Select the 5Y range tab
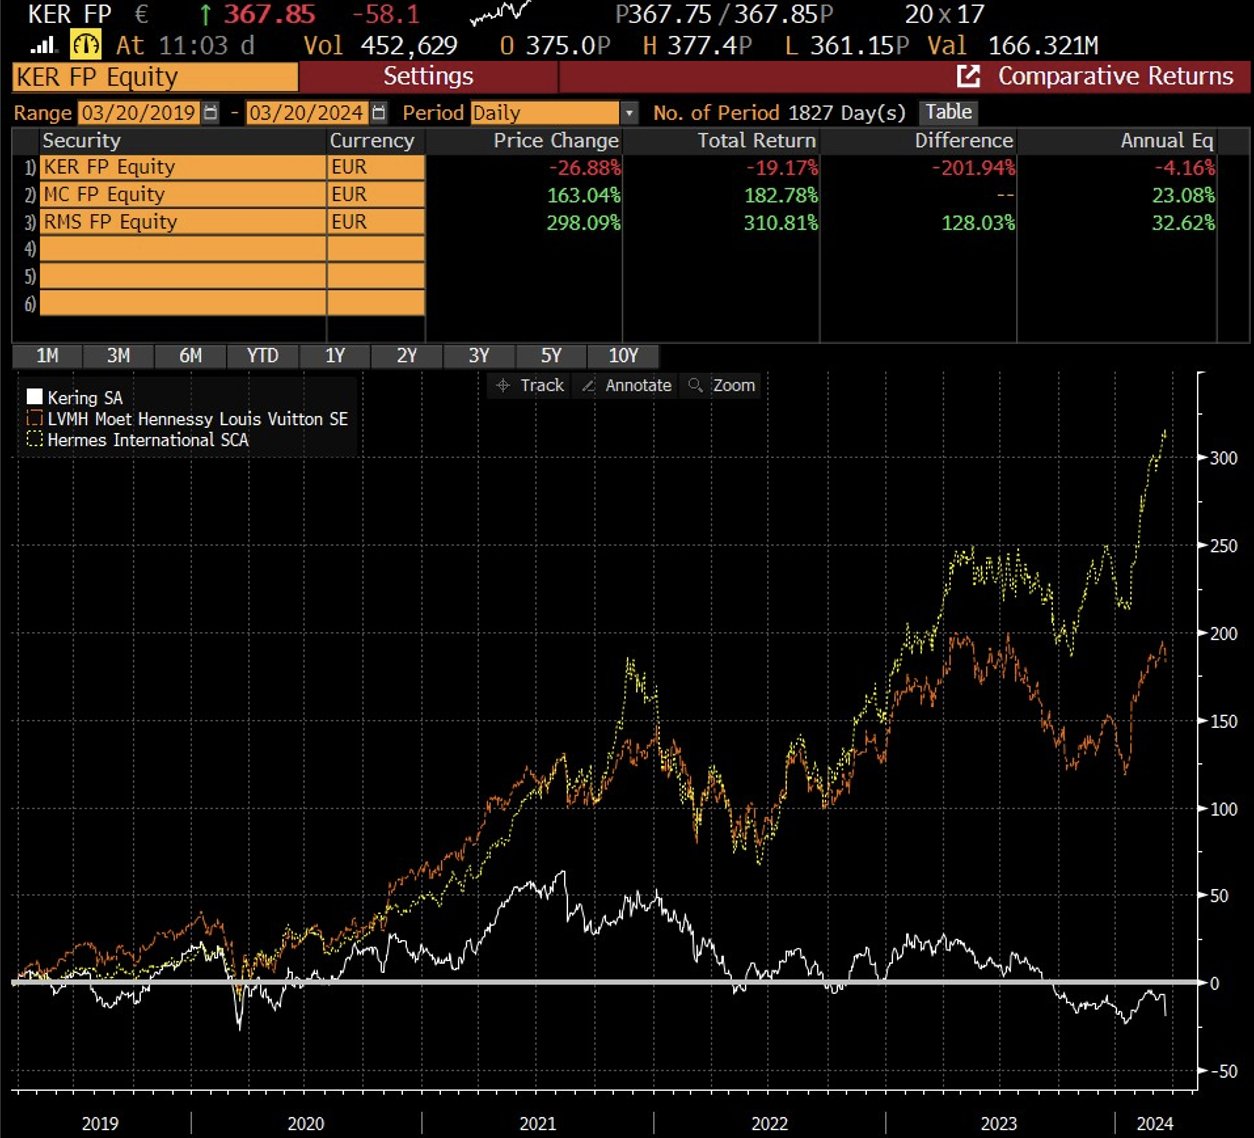This screenshot has width=1254, height=1138. pos(551,356)
